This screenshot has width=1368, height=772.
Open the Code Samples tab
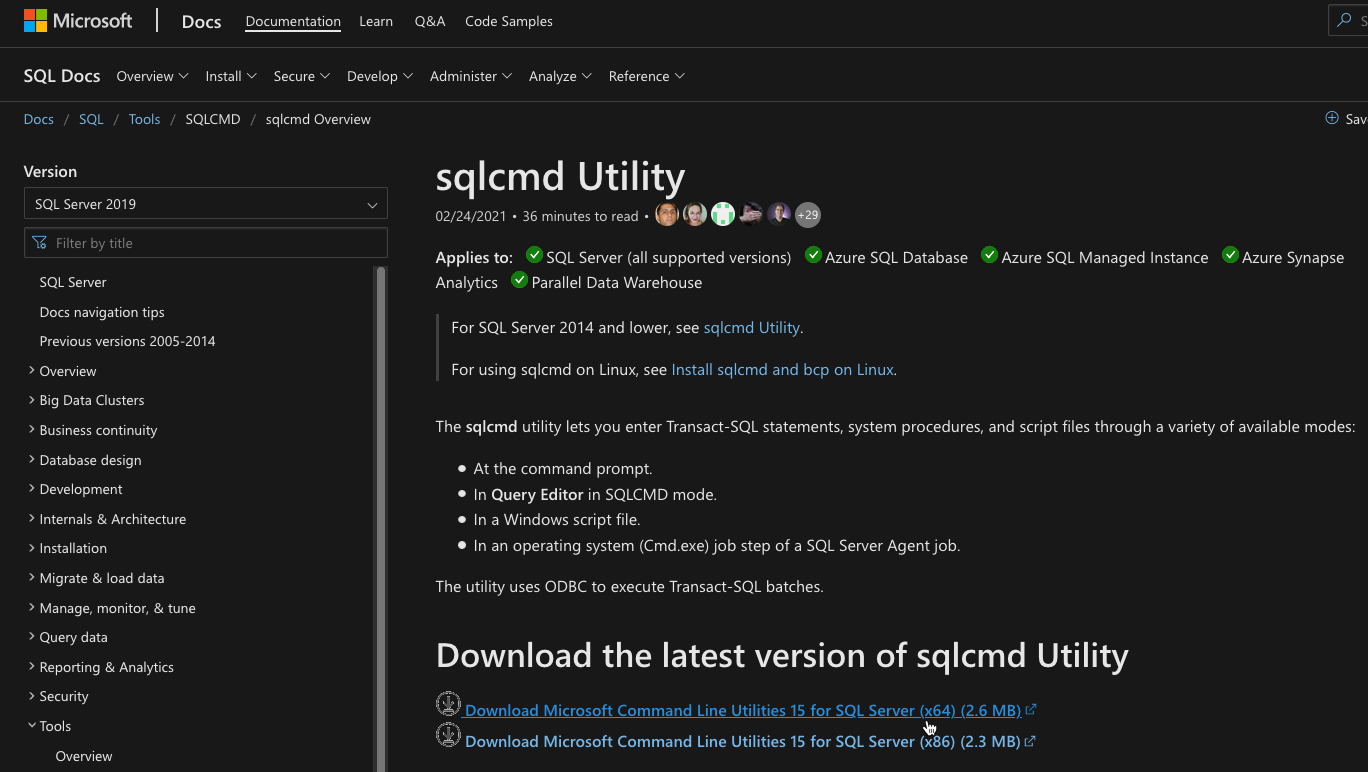point(509,21)
